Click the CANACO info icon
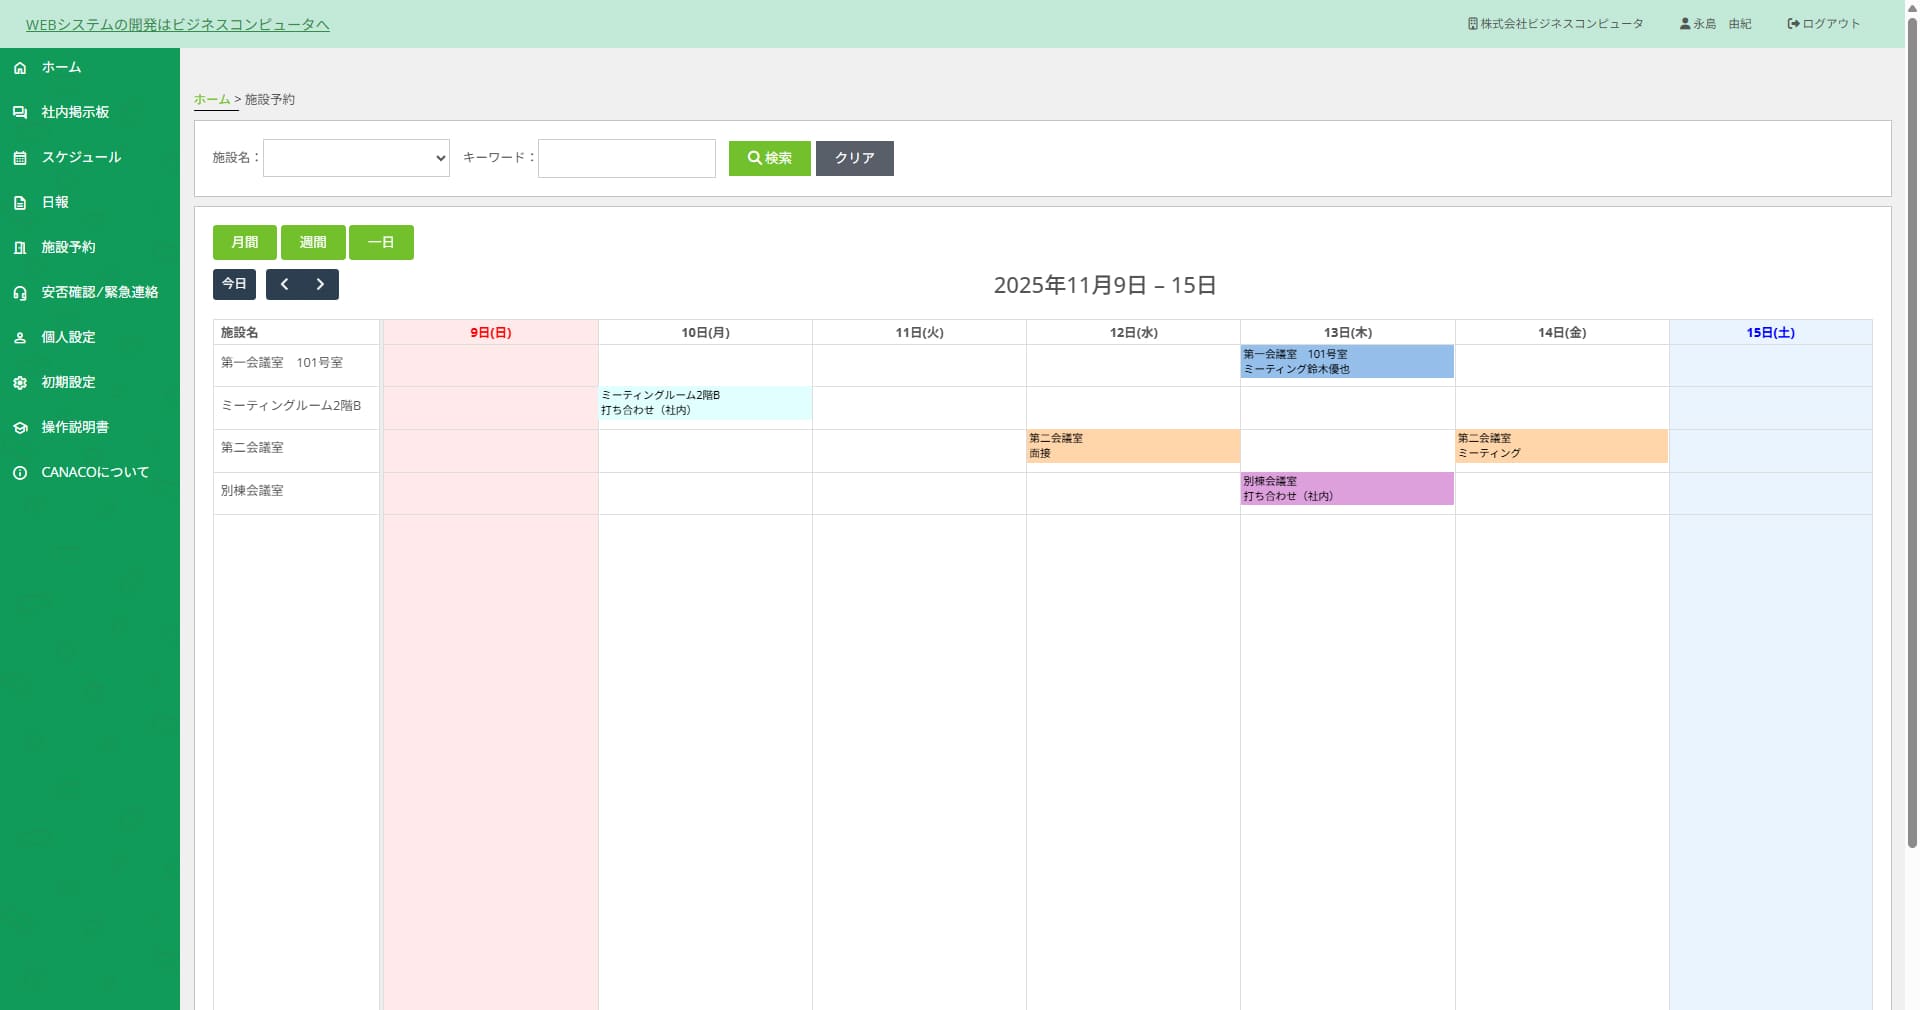 [x=20, y=473]
